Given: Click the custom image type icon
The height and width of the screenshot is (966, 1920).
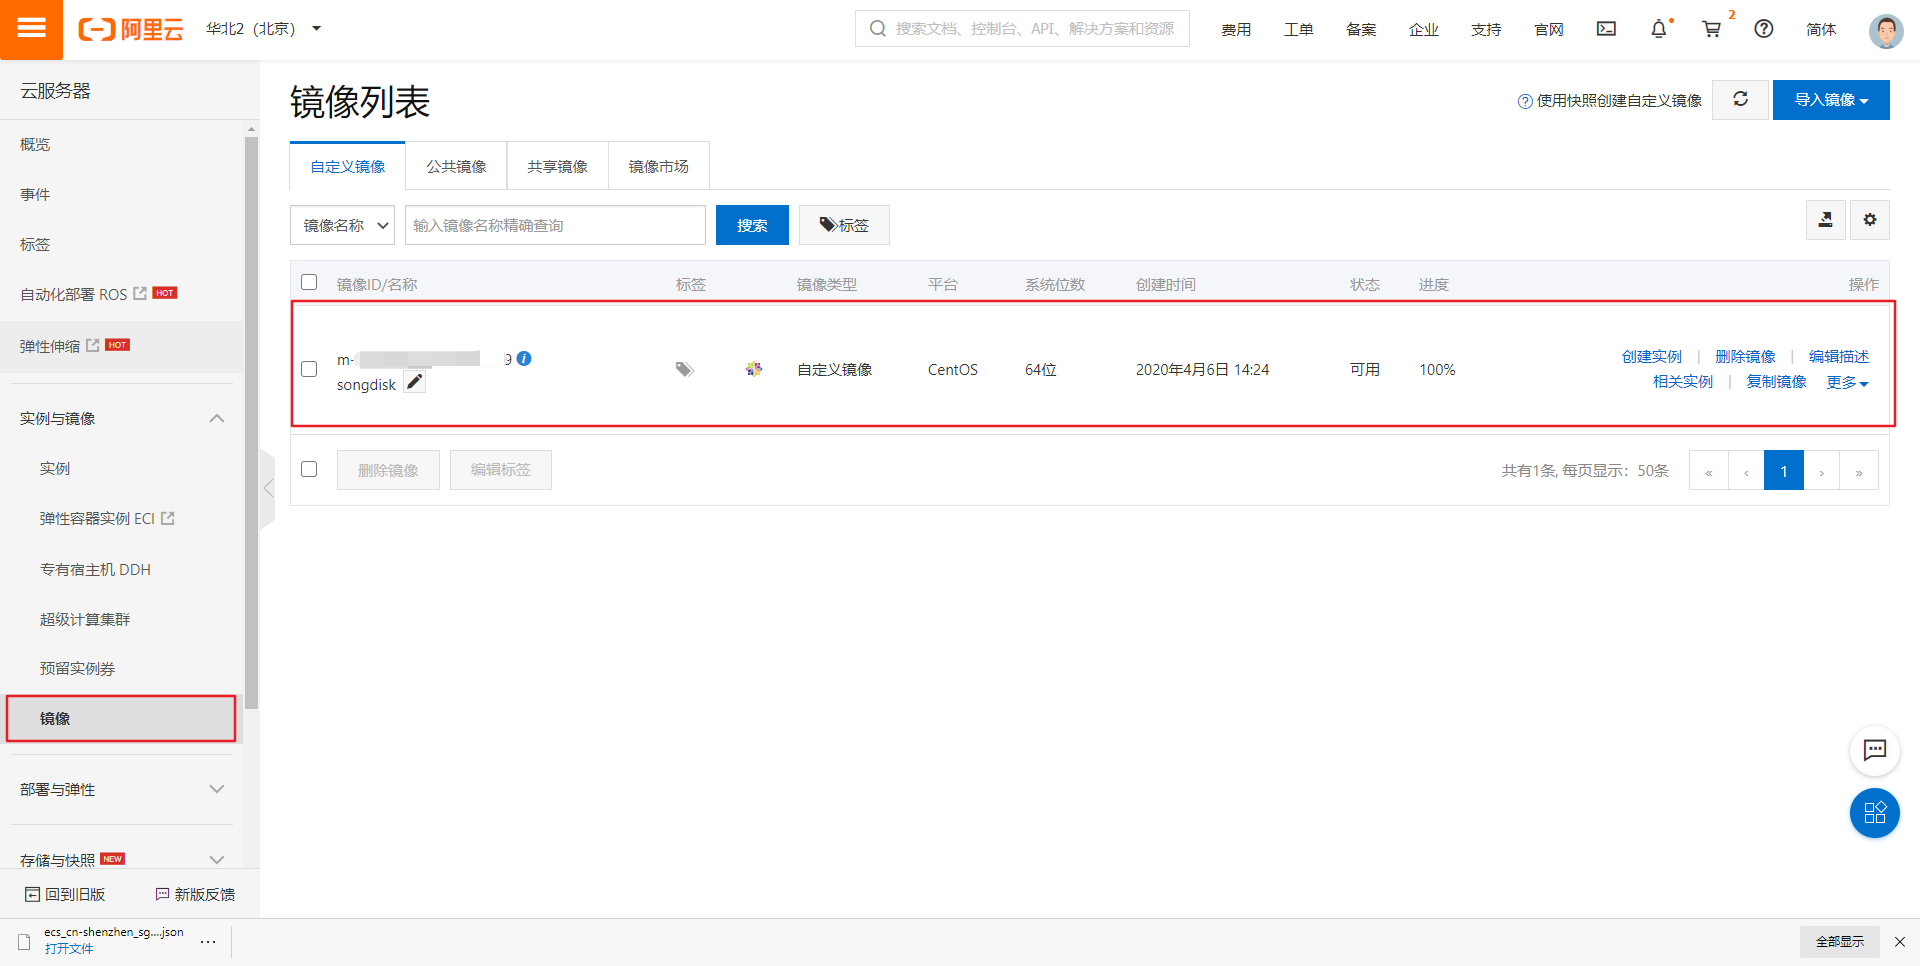Looking at the screenshot, I should tap(754, 369).
